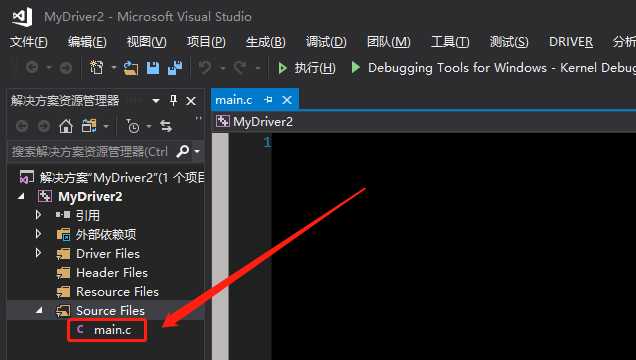Open the 生成(B) menu
This screenshot has height=360, width=636.
coord(266,42)
